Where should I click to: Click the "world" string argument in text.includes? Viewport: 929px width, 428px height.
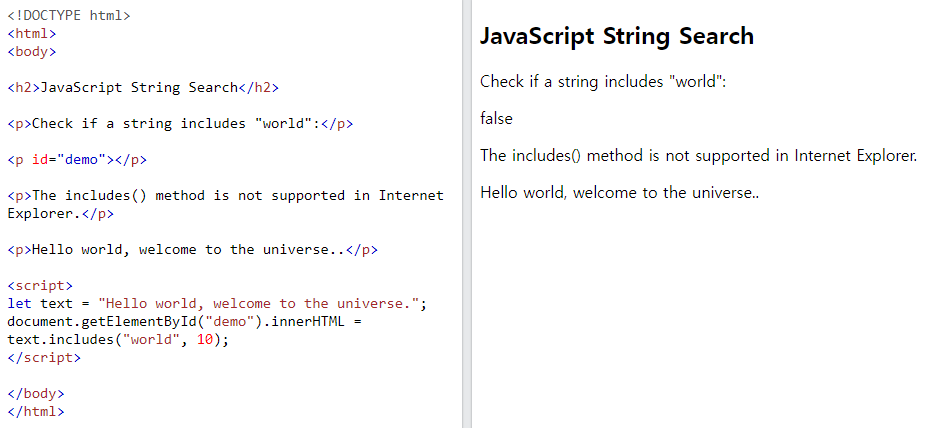tap(152, 340)
